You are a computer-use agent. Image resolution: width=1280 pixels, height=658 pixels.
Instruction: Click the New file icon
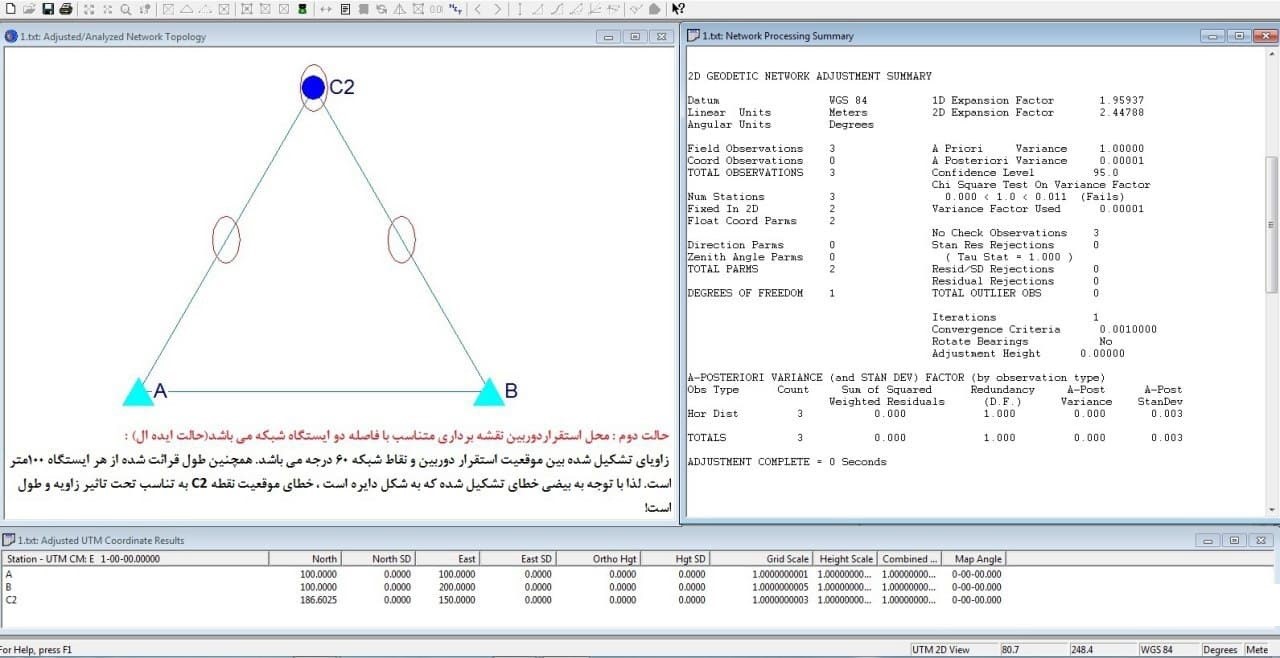pos(9,9)
